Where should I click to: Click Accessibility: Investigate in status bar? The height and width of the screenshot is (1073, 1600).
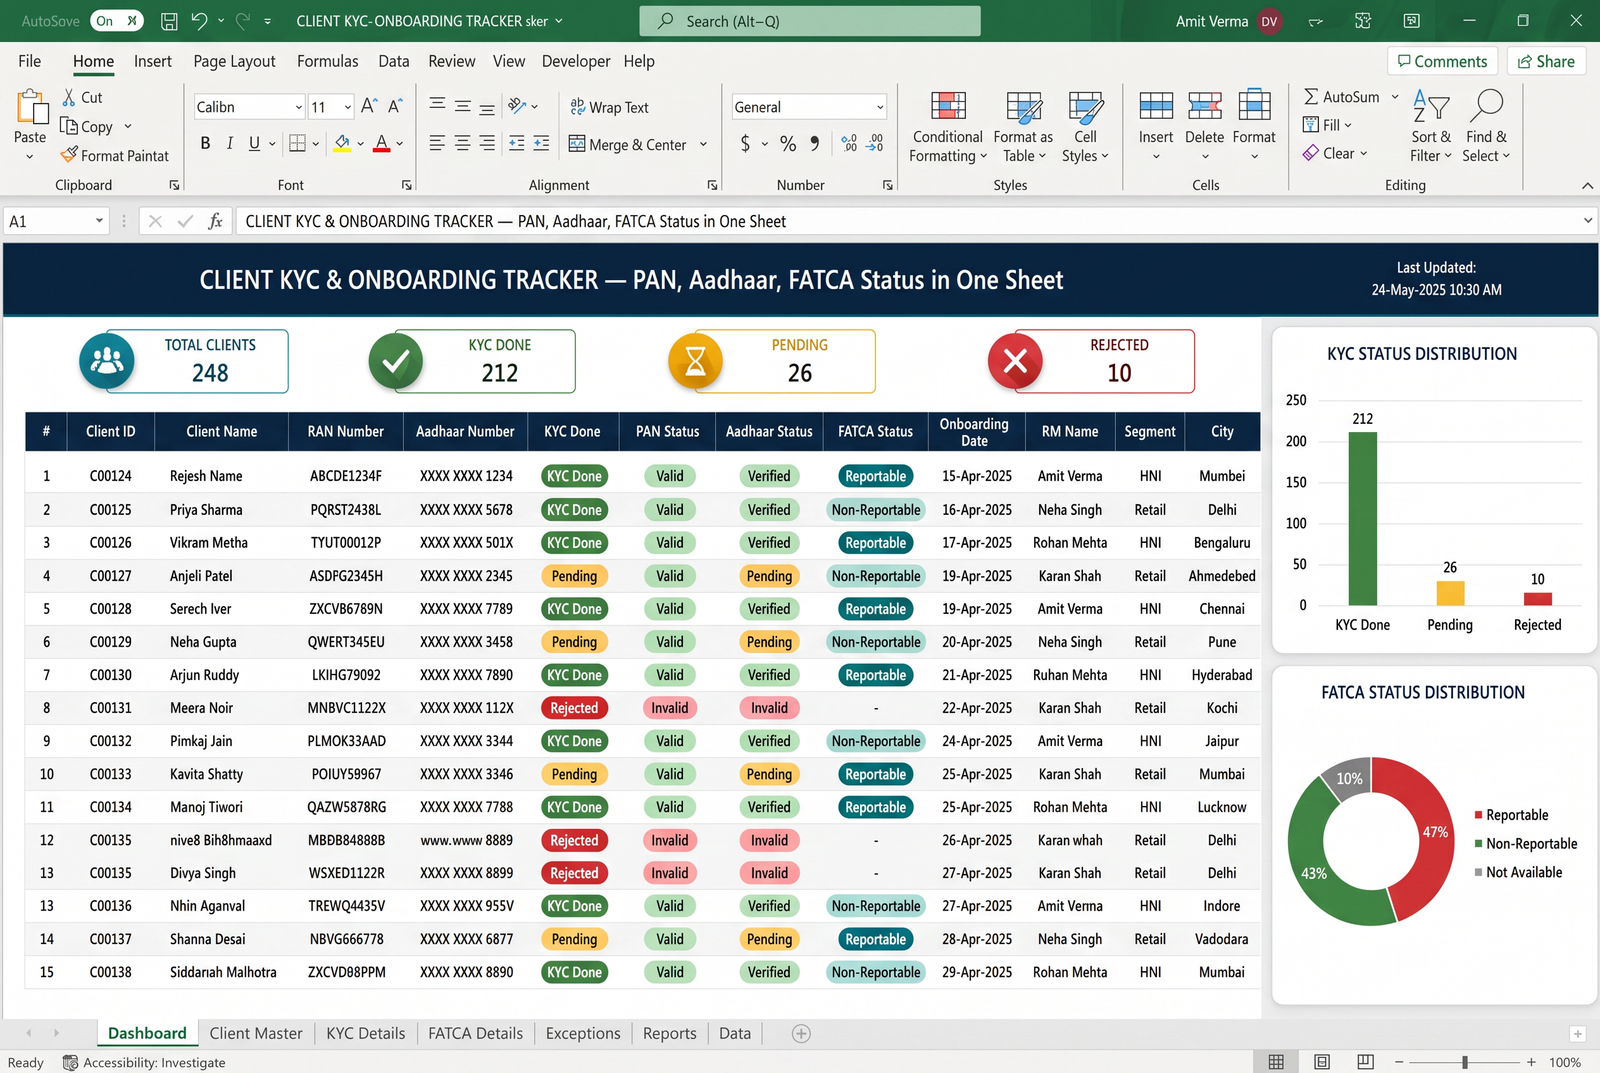[x=144, y=1063]
